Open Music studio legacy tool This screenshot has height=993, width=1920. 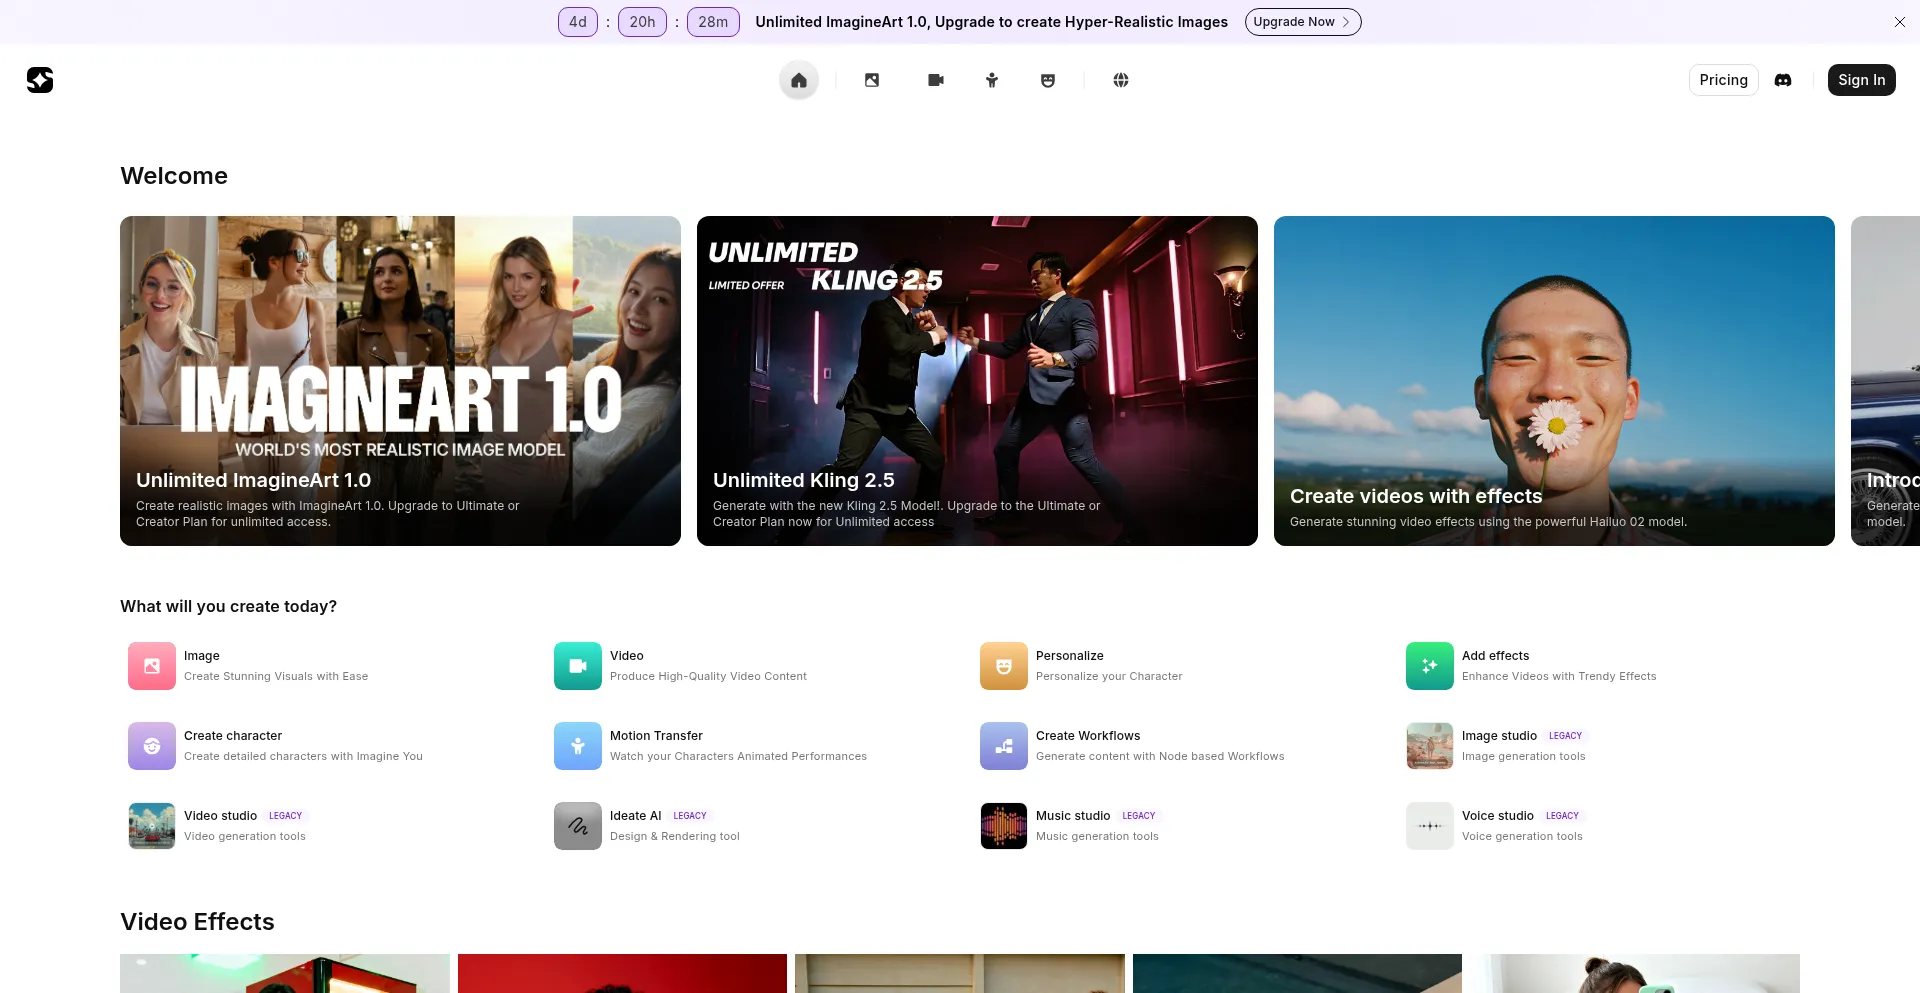pyautogui.click(x=1073, y=816)
